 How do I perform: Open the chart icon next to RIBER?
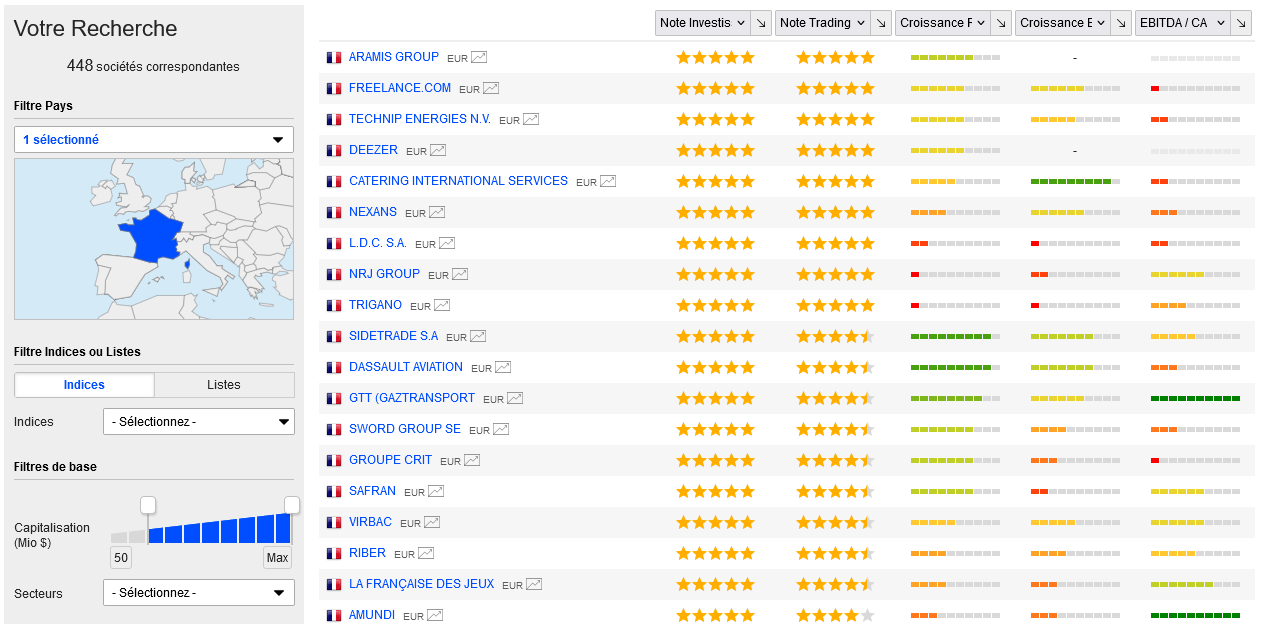pyautogui.click(x=426, y=554)
